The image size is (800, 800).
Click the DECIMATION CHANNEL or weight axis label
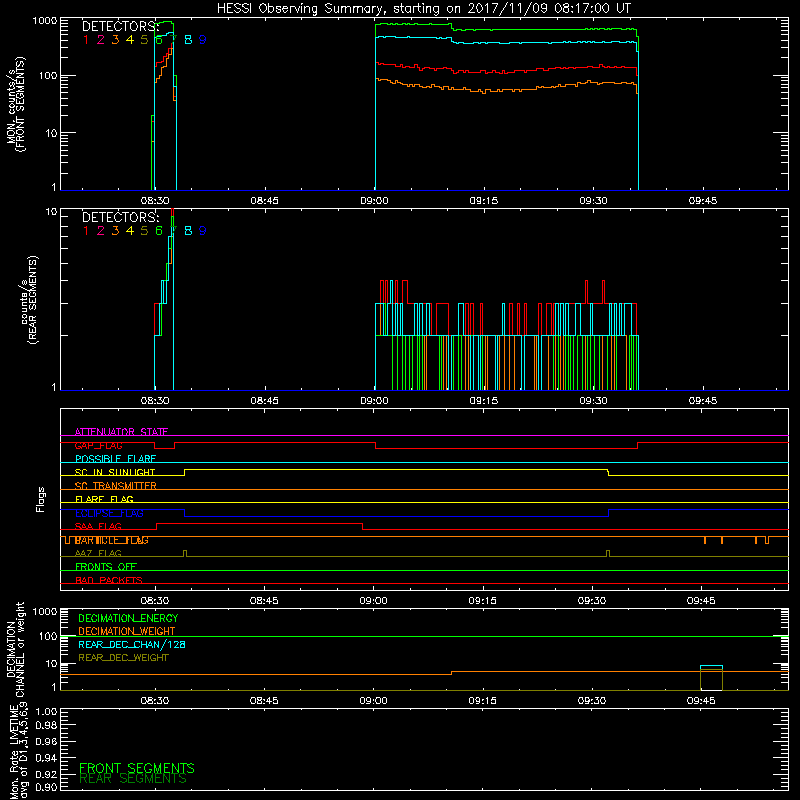pyautogui.click(x=15, y=650)
